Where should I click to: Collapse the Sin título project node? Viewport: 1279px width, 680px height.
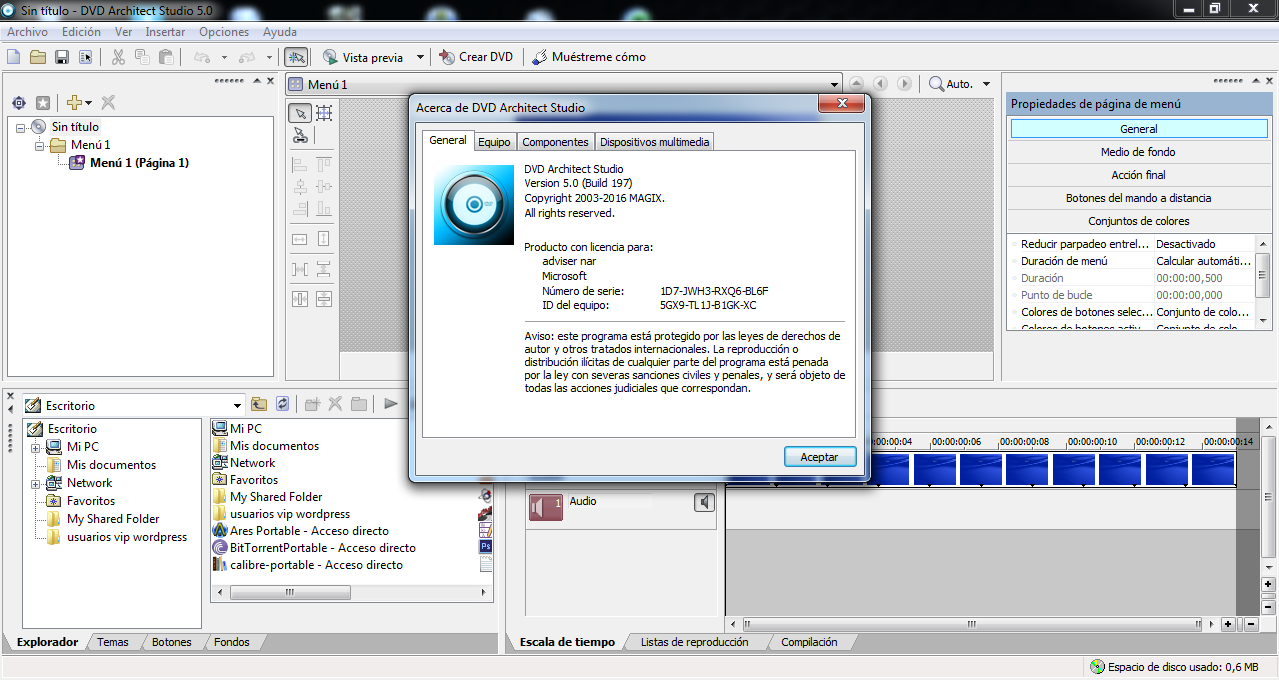21,127
